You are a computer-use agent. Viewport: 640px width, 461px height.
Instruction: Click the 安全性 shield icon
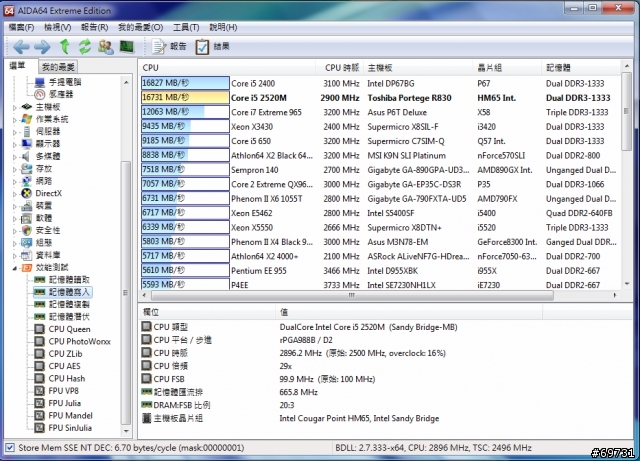(x=27, y=230)
